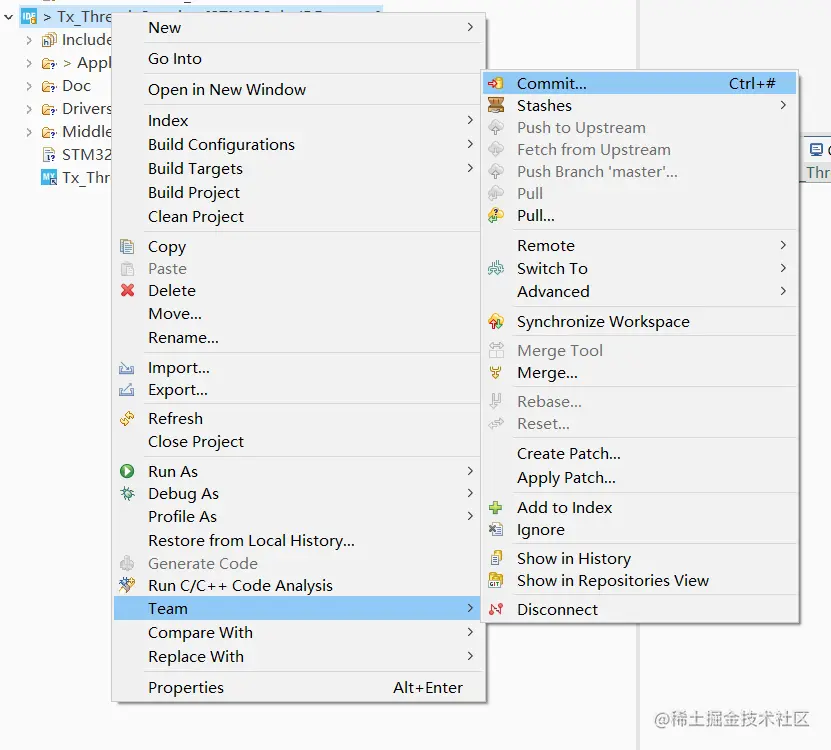Click the Show in History icon

(x=496, y=557)
